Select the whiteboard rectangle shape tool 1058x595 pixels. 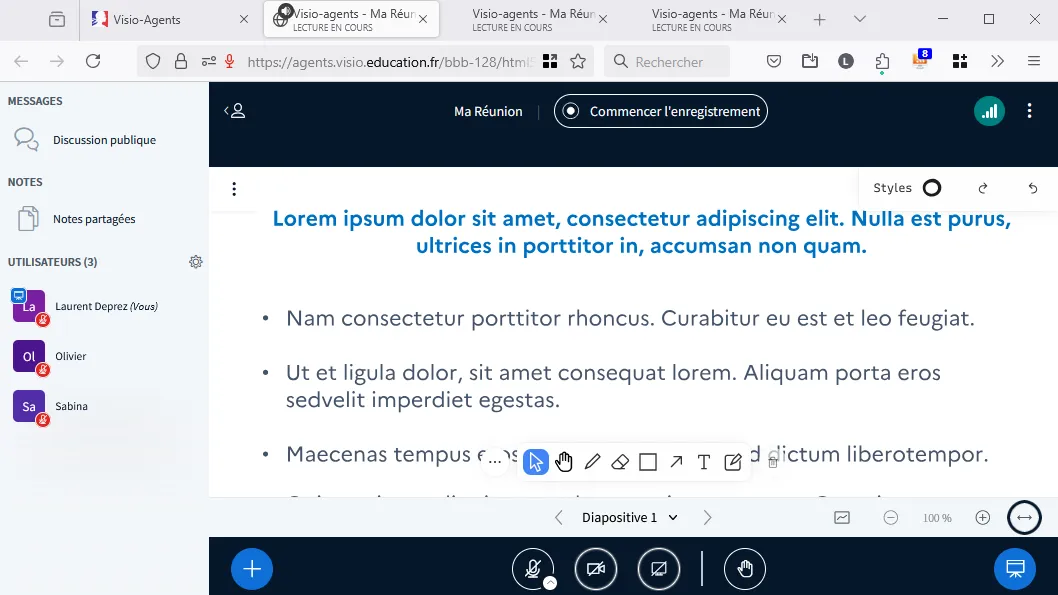point(648,462)
